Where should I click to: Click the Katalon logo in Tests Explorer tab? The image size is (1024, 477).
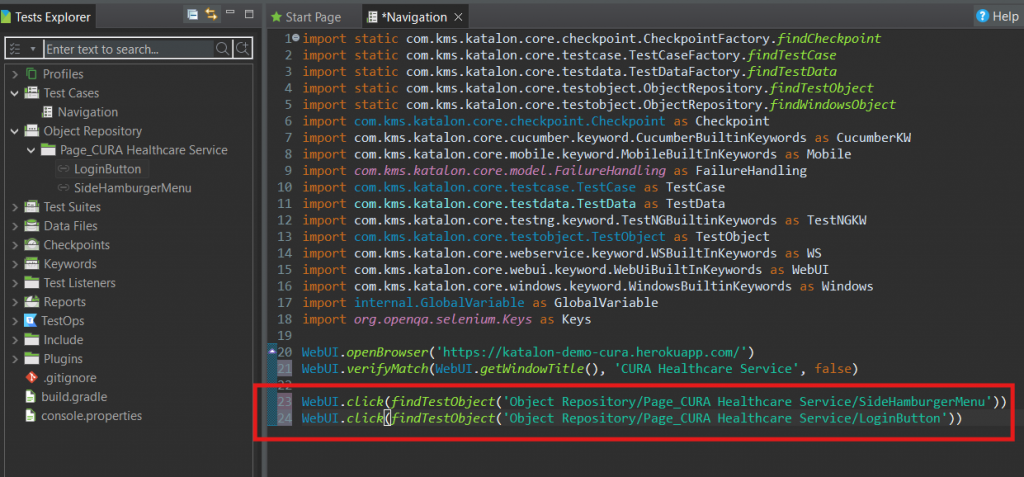click(6, 16)
